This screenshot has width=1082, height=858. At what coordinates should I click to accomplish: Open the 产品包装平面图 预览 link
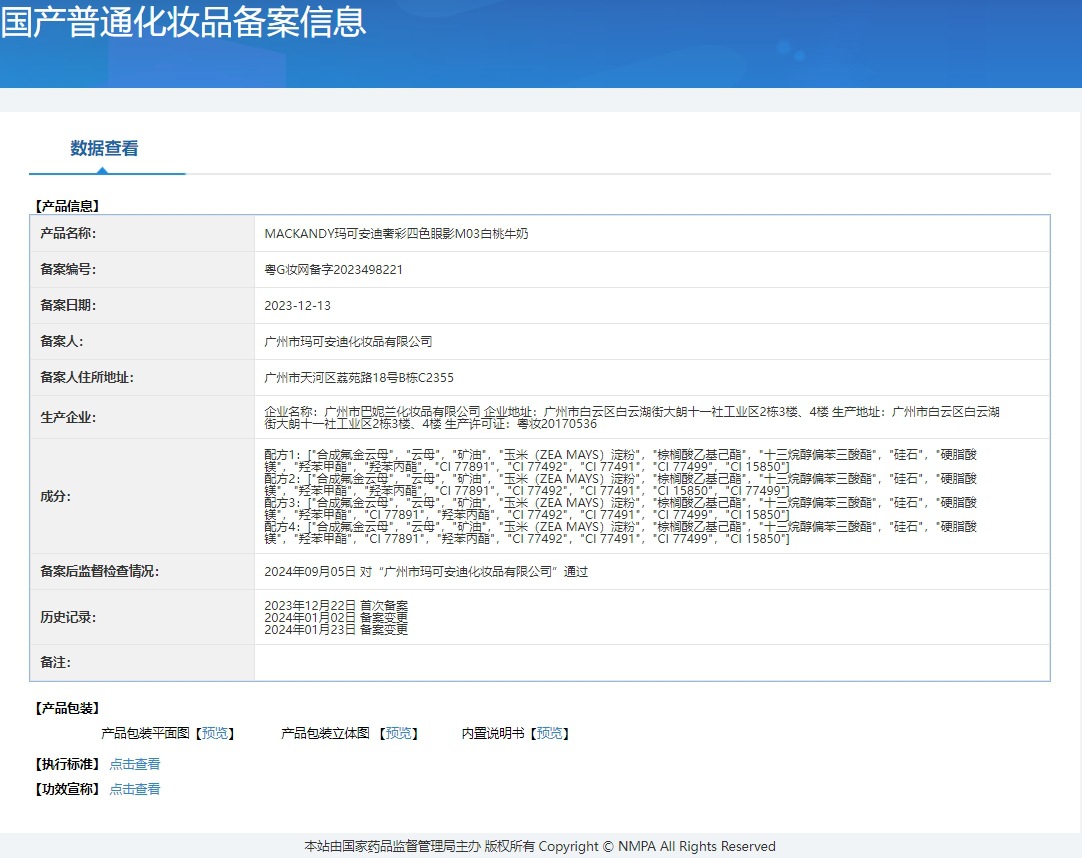[215, 733]
